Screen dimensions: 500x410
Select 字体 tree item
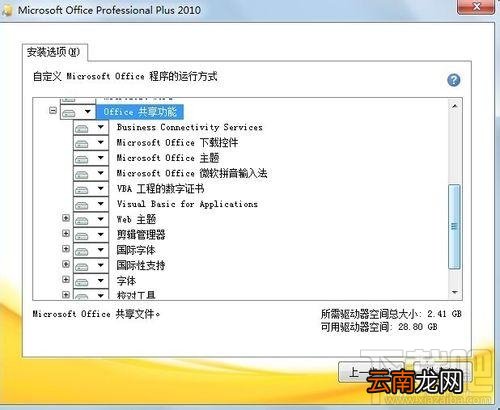(126, 281)
